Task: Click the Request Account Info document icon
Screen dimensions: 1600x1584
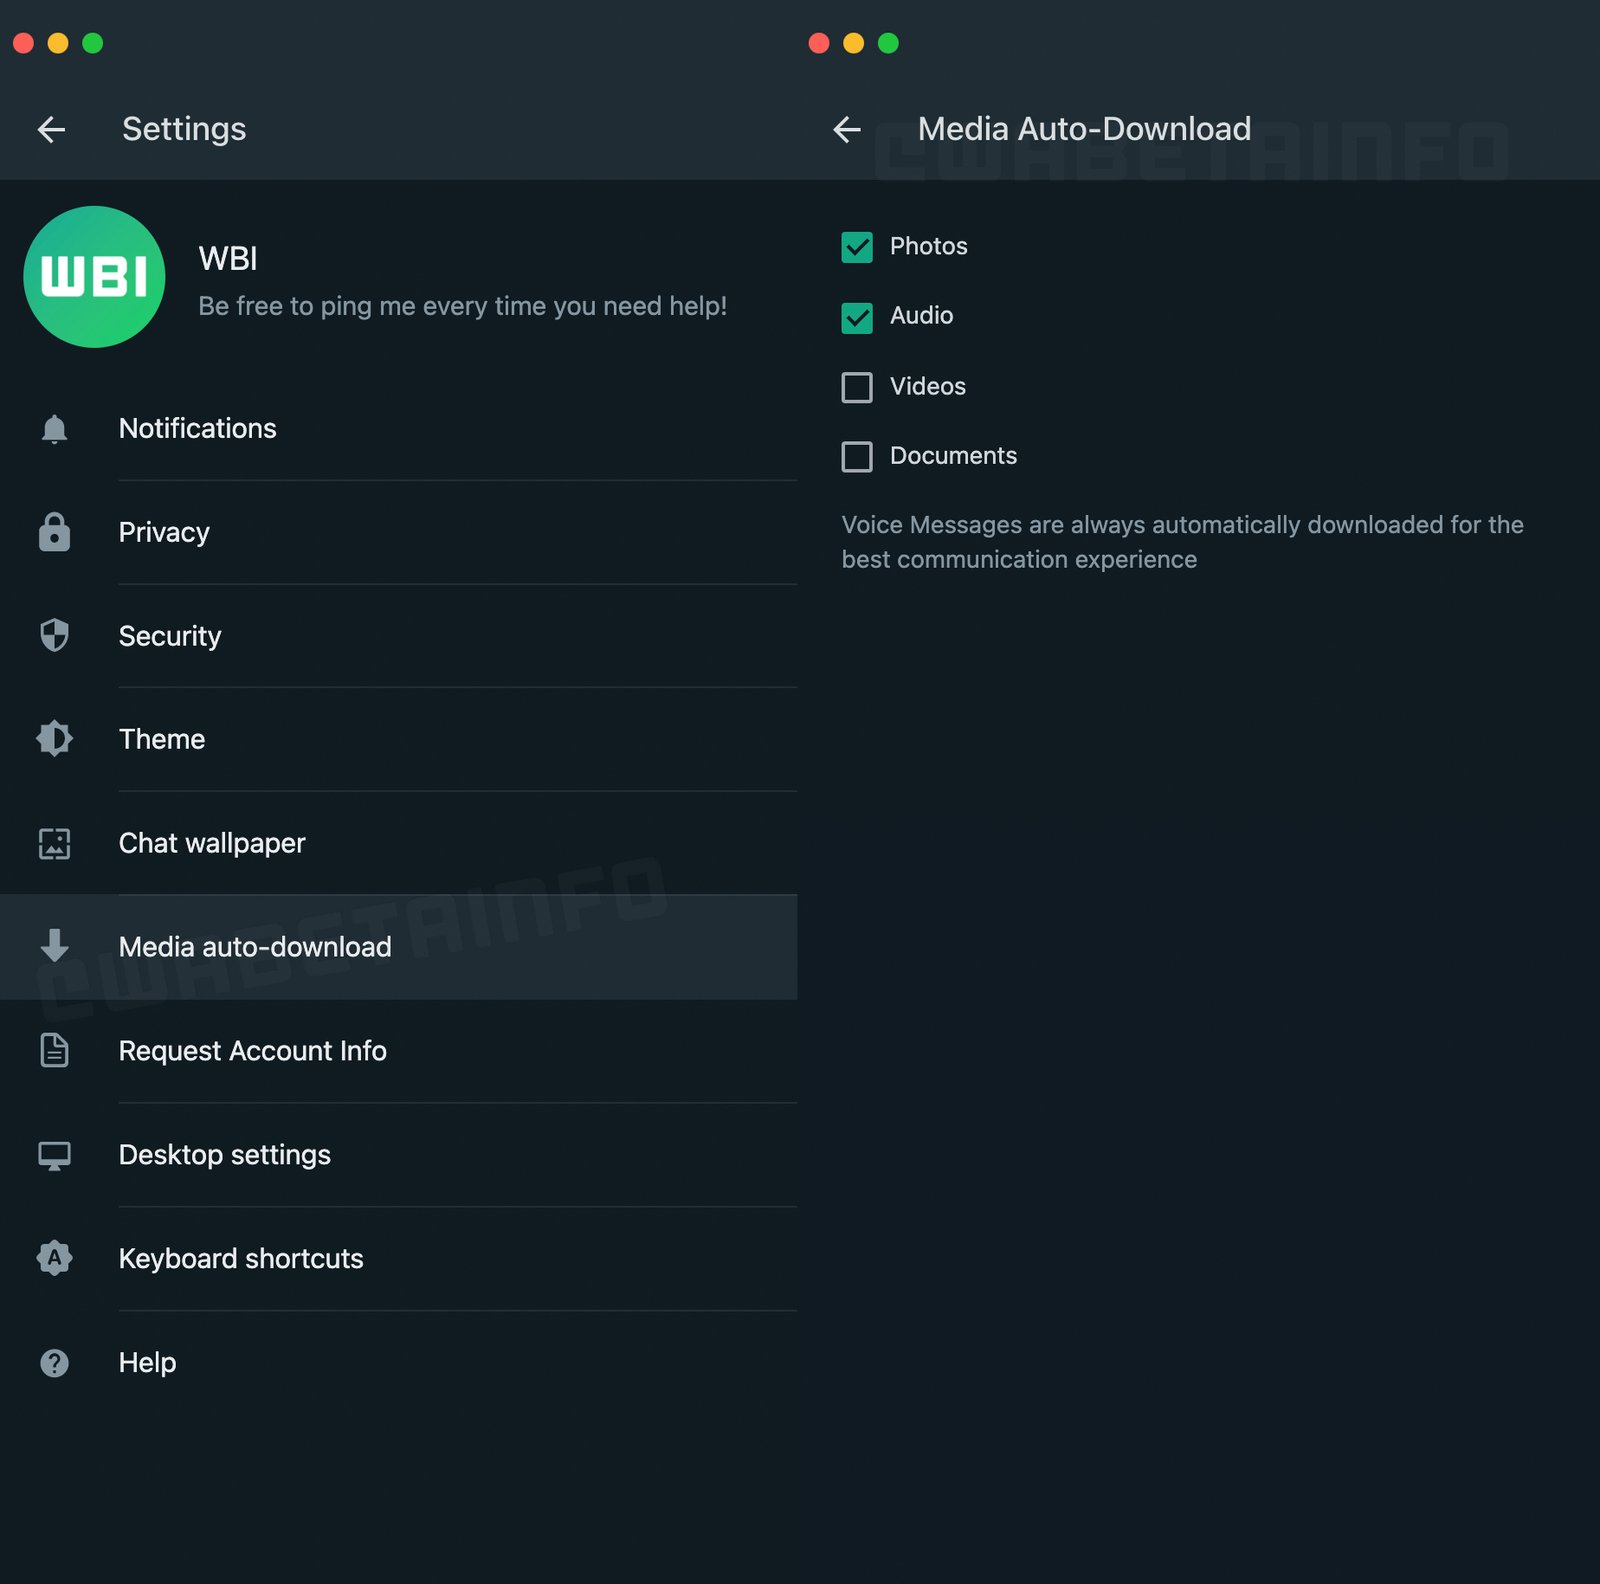Action: click(54, 1050)
